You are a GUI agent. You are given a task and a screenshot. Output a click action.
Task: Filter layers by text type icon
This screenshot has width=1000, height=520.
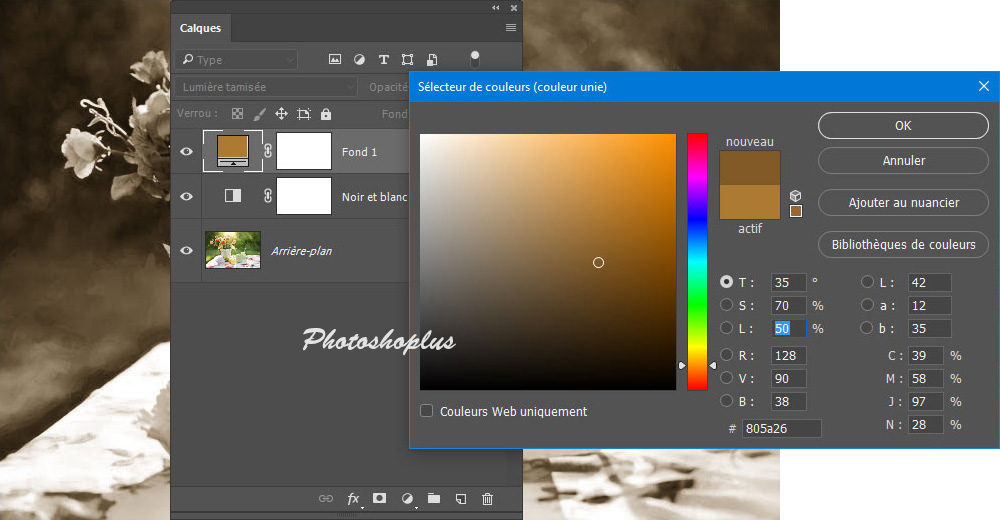click(x=383, y=60)
